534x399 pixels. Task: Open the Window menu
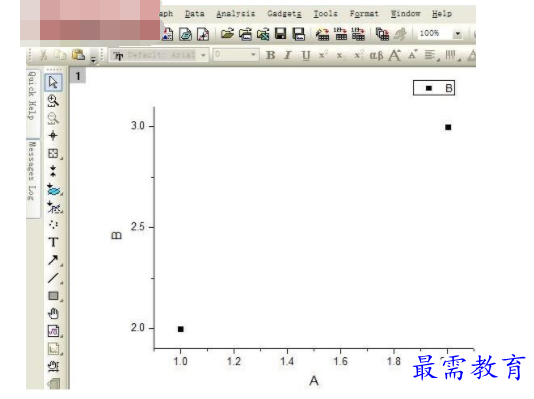pyautogui.click(x=405, y=14)
